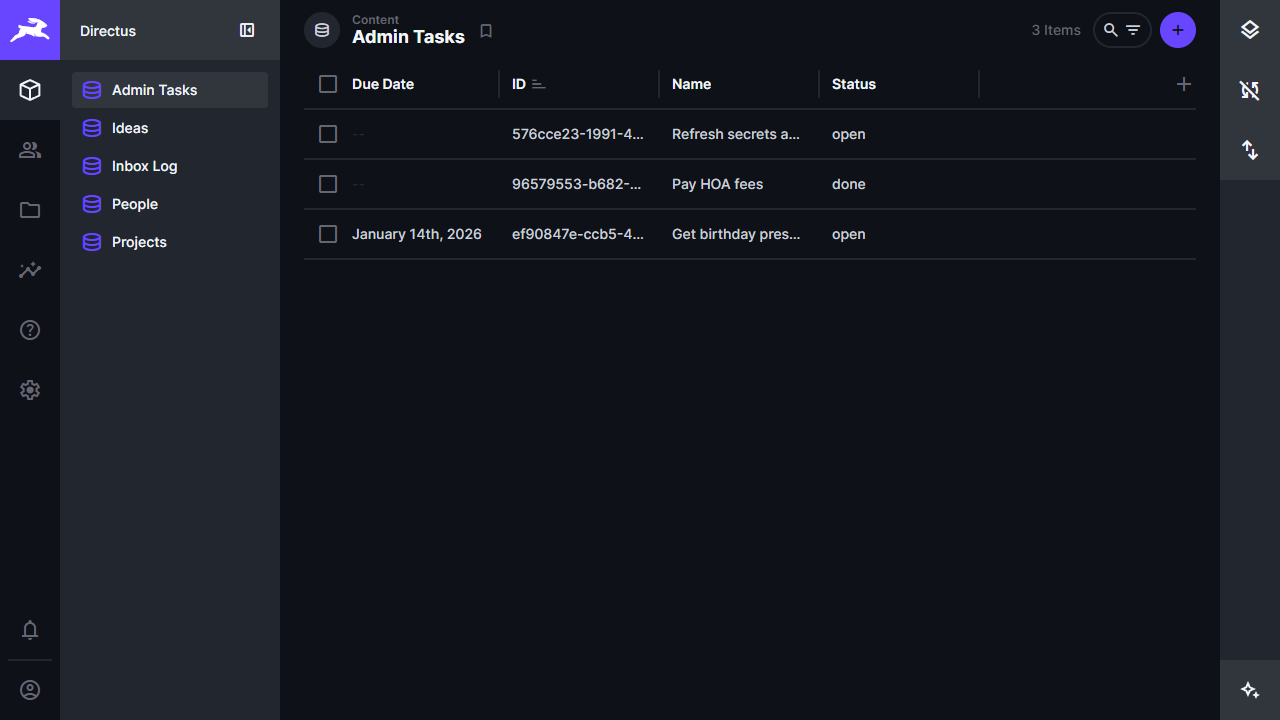Open the File Library module
This screenshot has width=1280, height=720.
(x=30, y=210)
